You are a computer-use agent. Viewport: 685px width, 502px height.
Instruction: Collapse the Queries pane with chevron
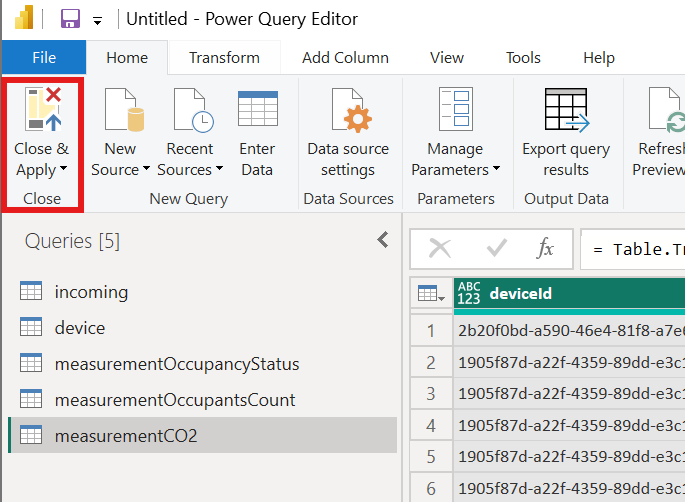coord(382,240)
